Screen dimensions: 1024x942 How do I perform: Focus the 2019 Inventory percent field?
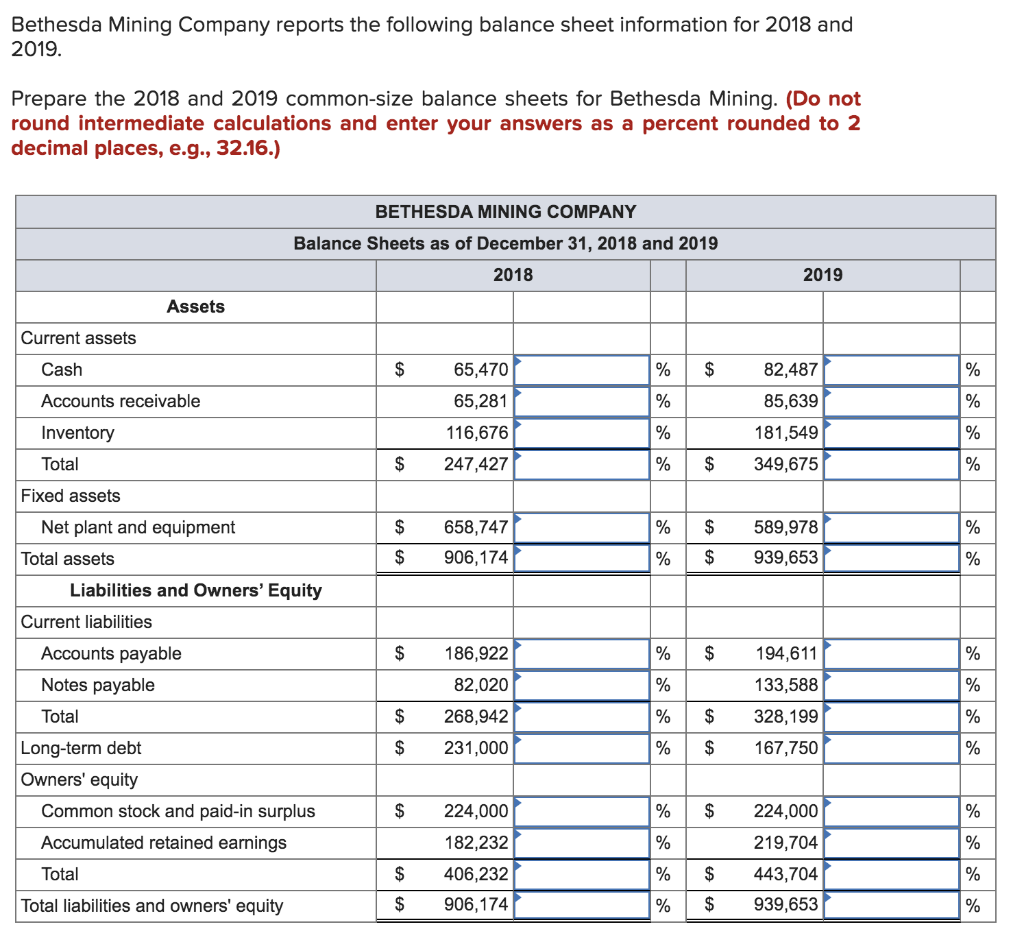(891, 432)
